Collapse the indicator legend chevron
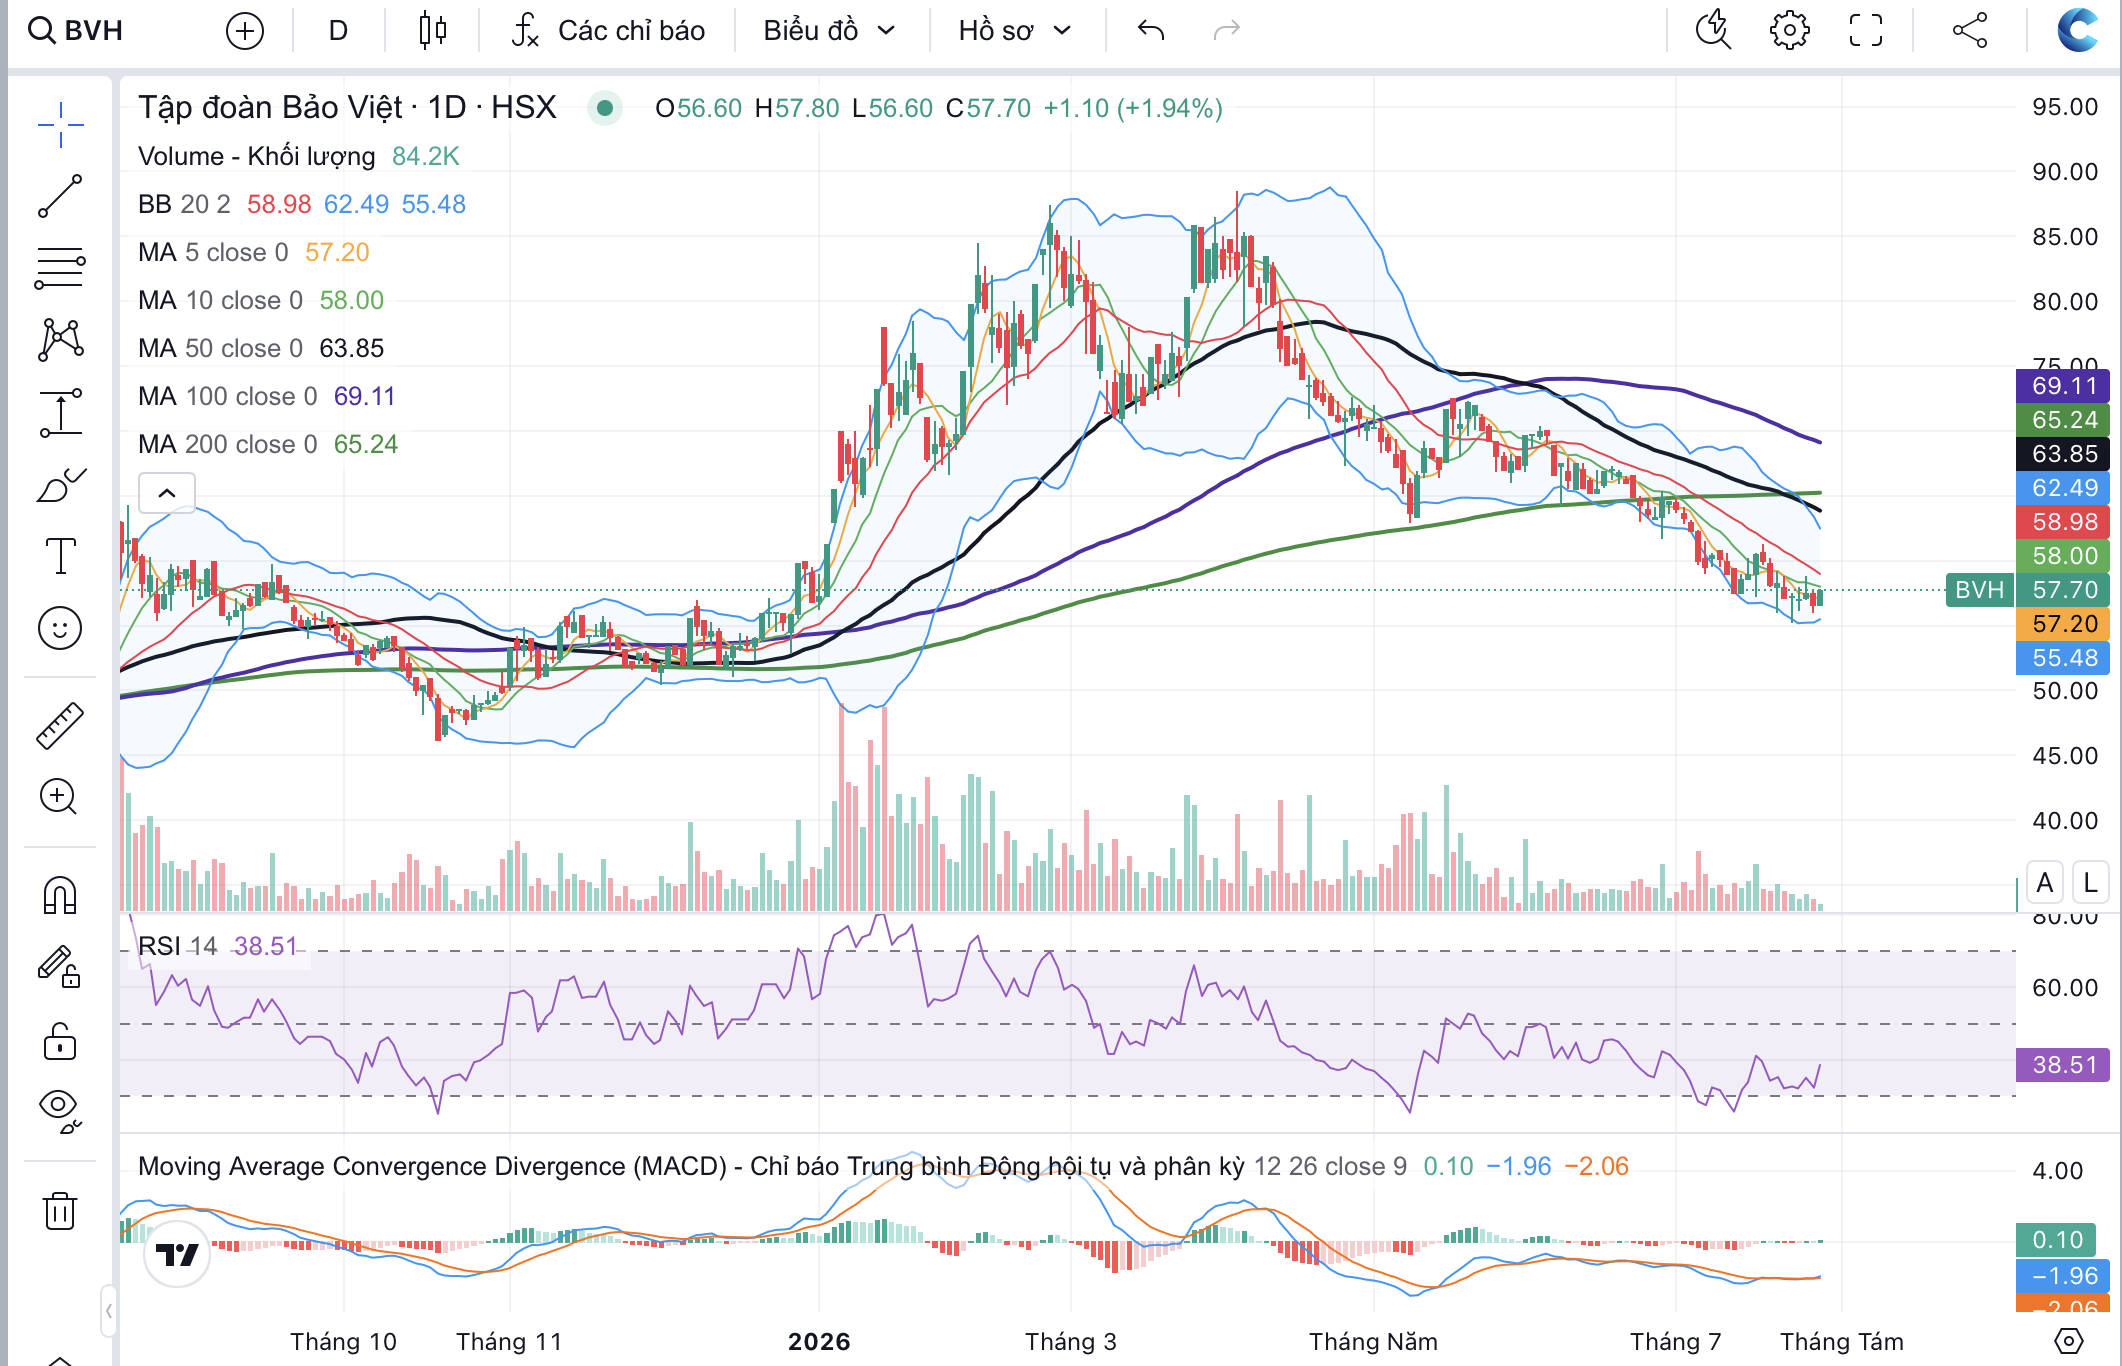The width and height of the screenshot is (2122, 1366). tap(167, 493)
